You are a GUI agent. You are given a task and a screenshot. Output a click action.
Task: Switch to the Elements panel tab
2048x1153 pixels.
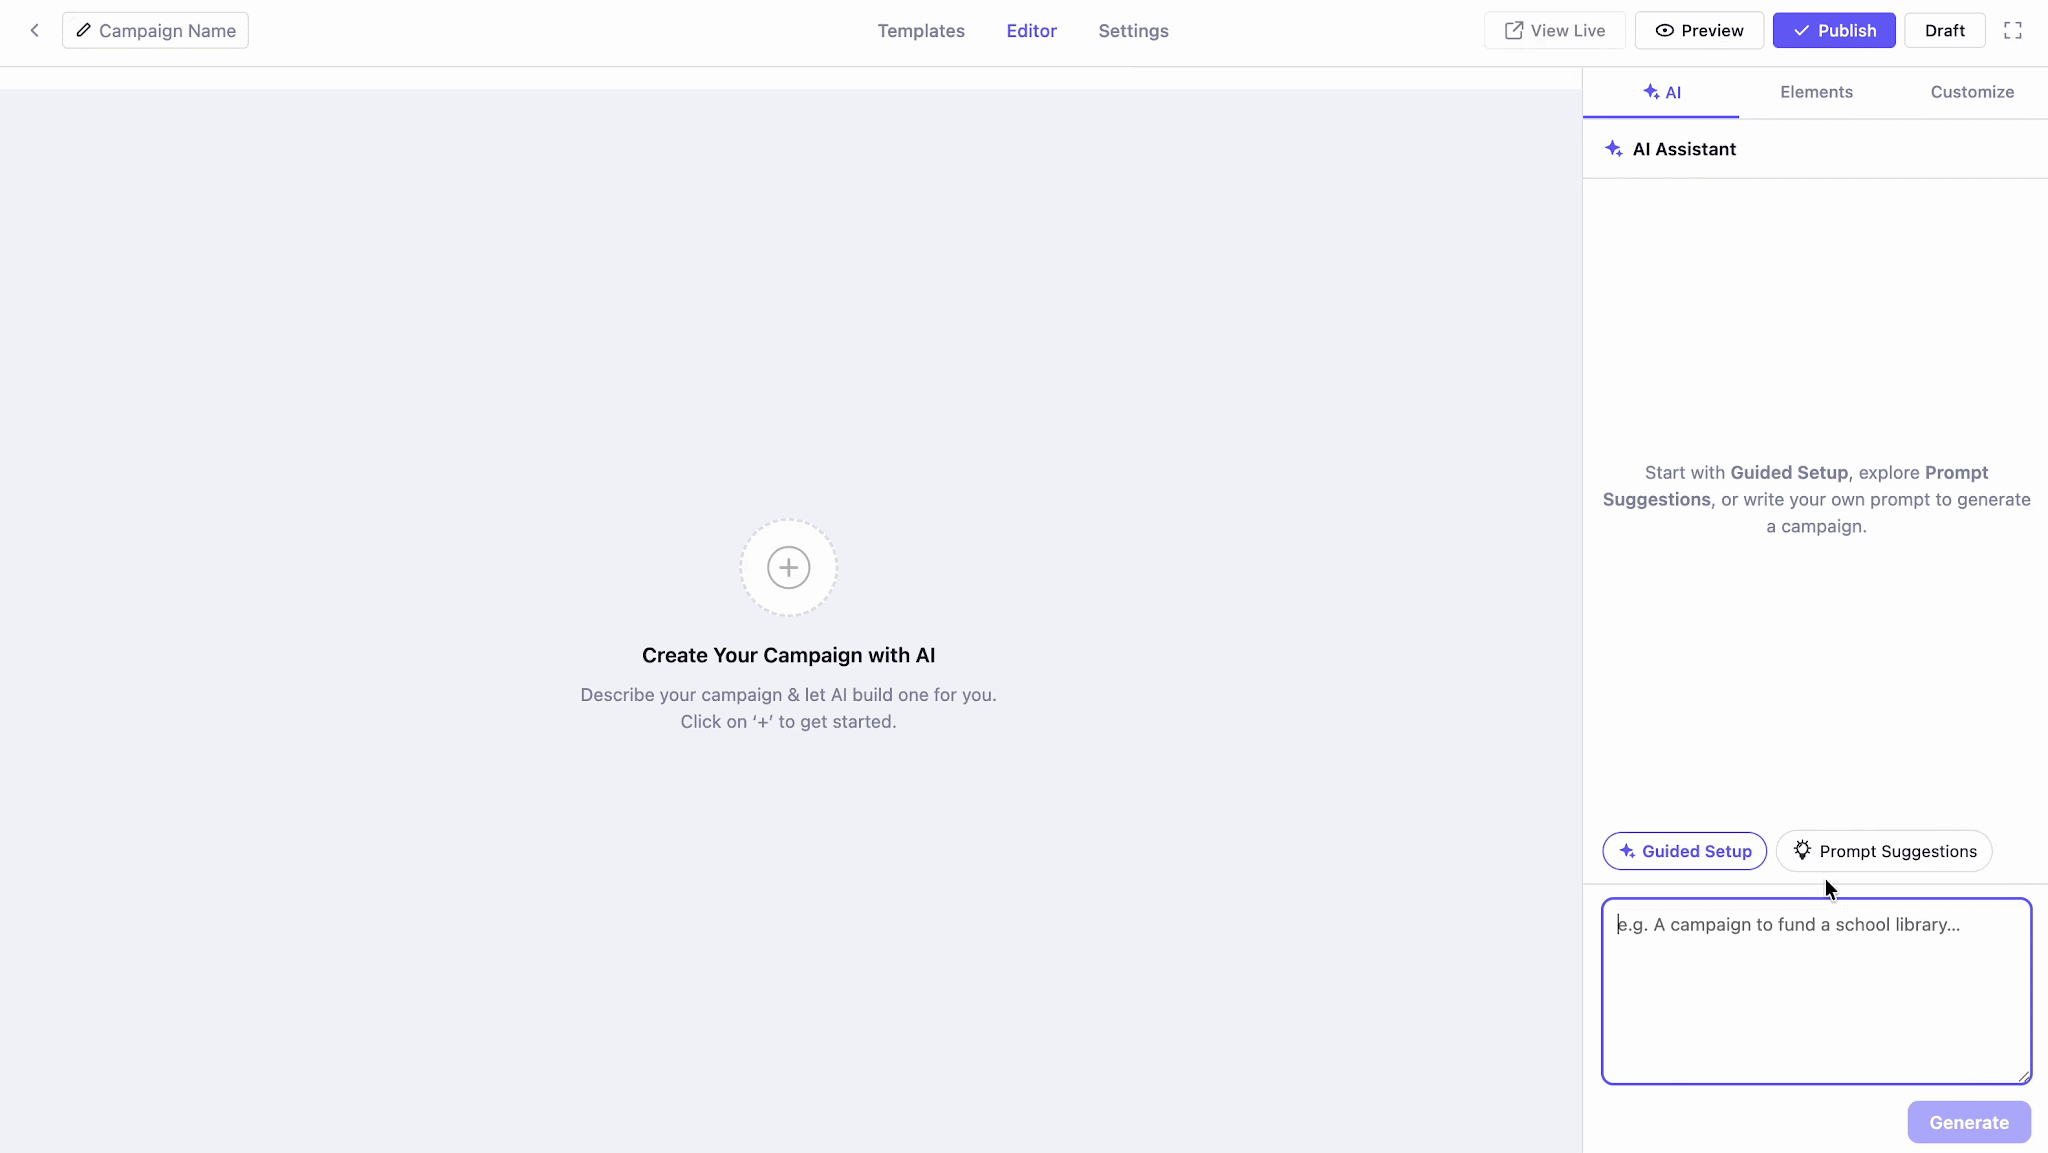click(x=1816, y=92)
